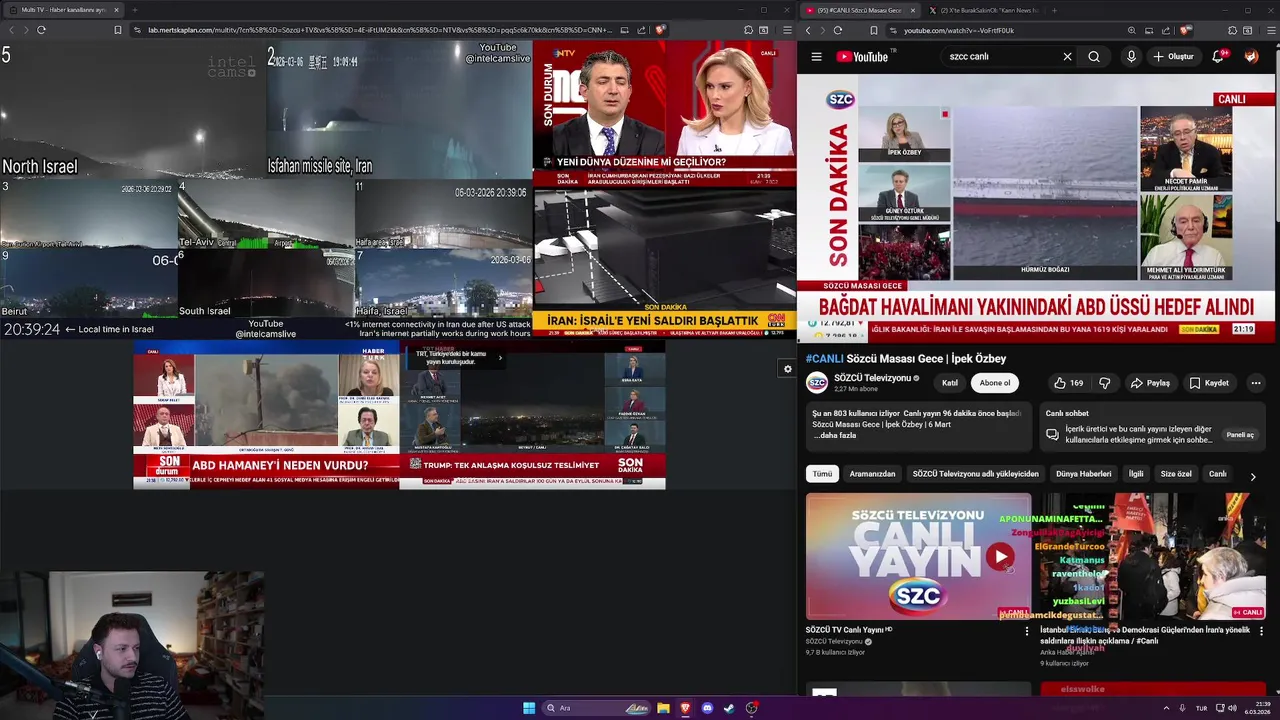Open the YouTube account avatar menu
The image size is (1280, 720).
pyautogui.click(x=1251, y=57)
